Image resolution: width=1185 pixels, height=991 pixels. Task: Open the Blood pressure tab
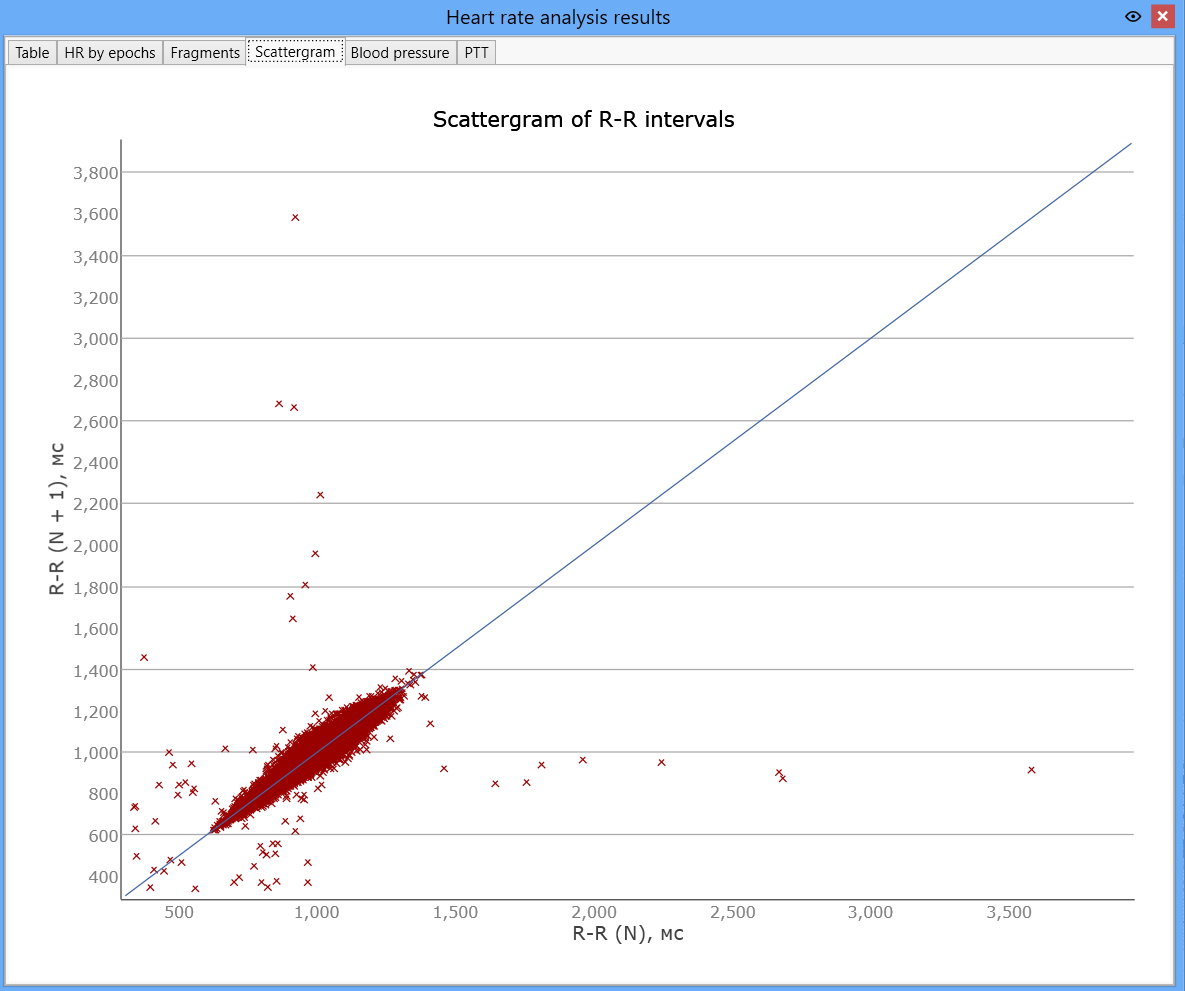(400, 53)
